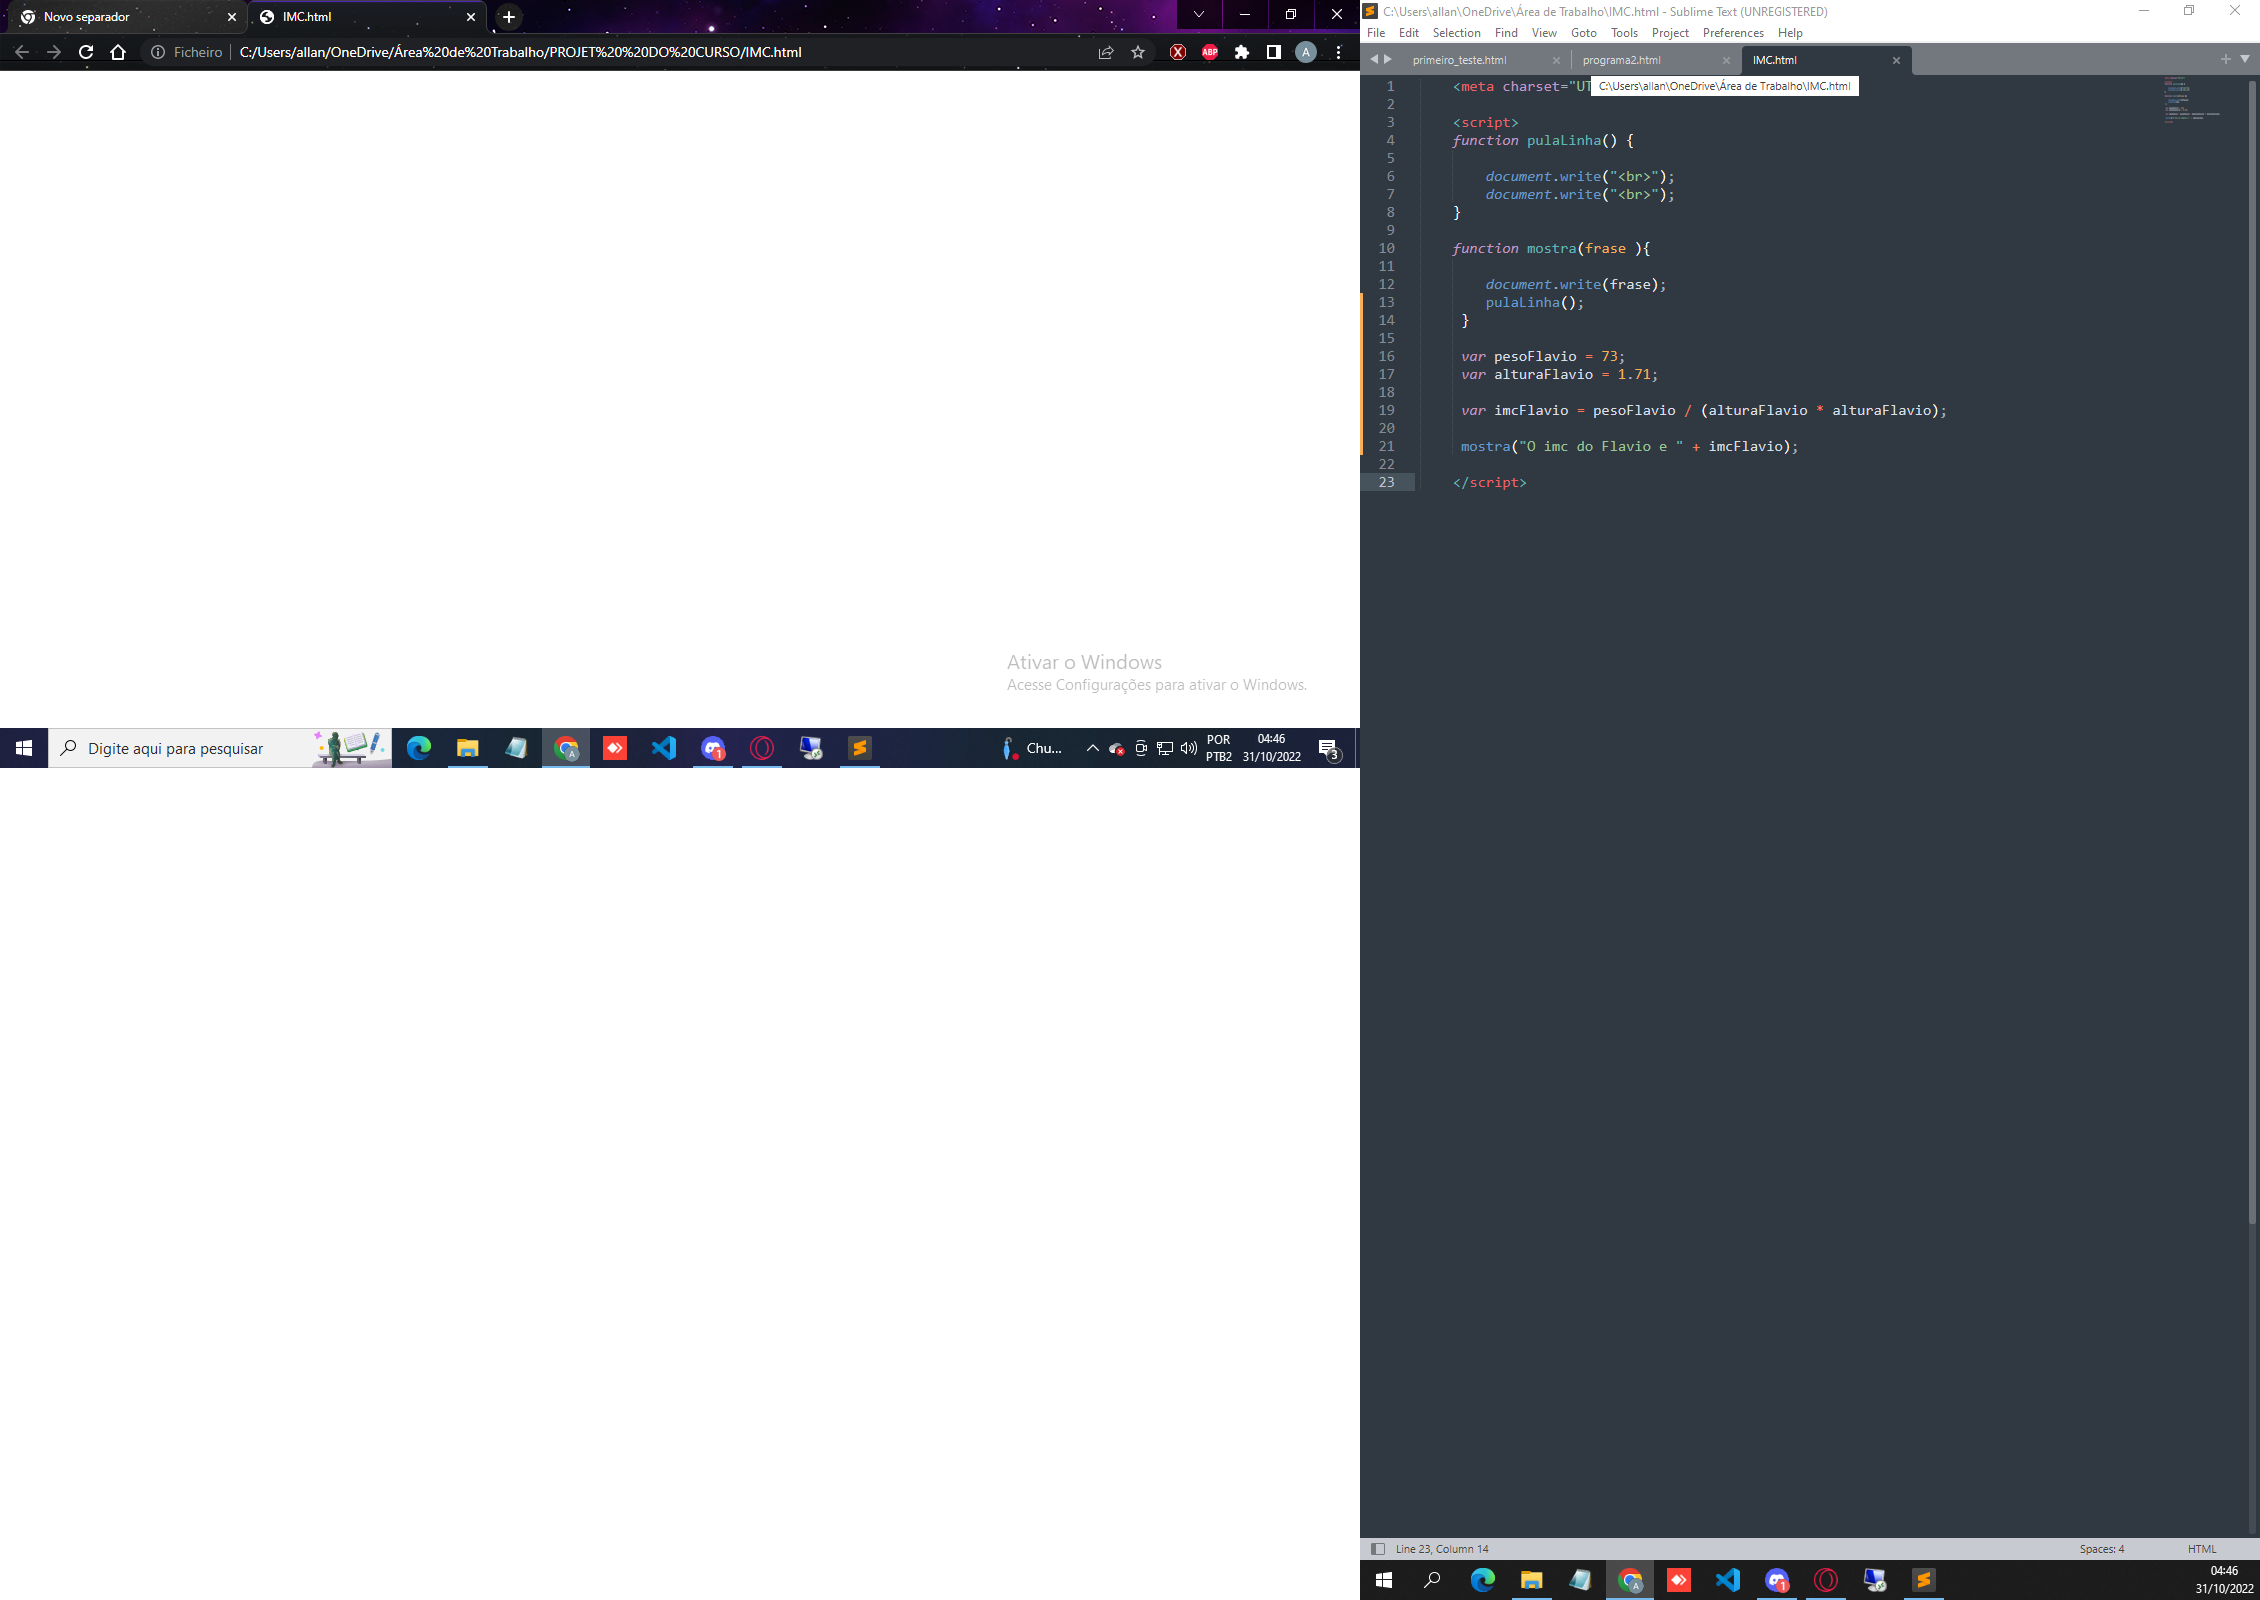Screen dimensions: 2260x1600
Task: Change syntax via HTML status label
Action: click(x=2202, y=1549)
